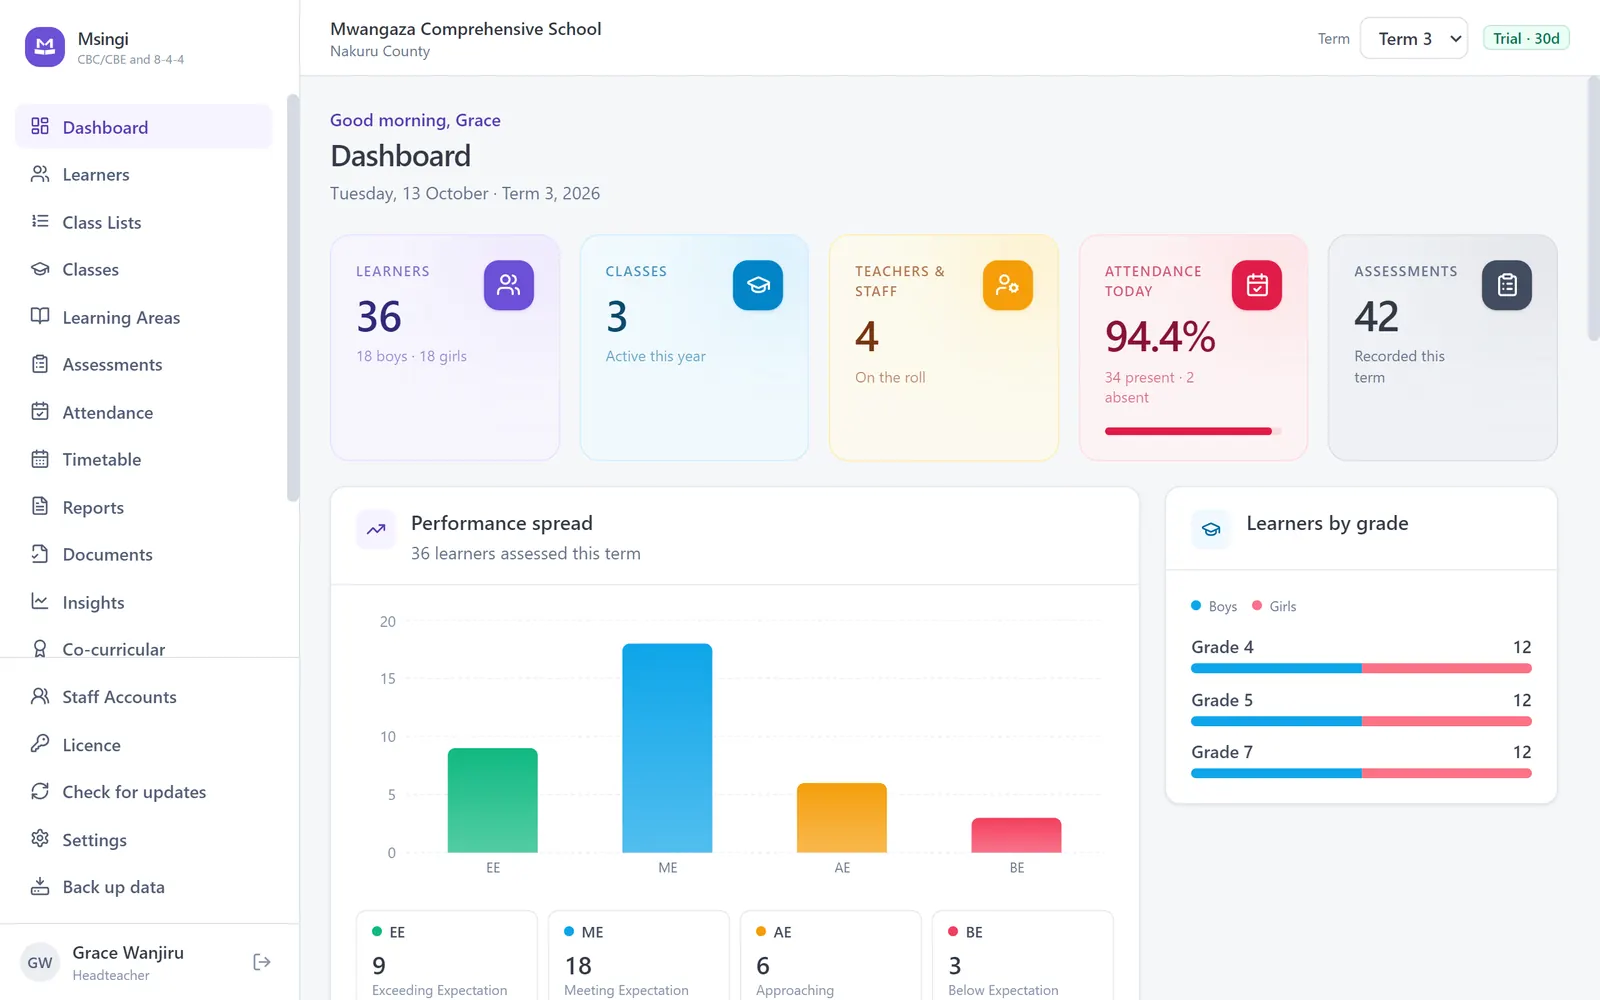Click the Grade 4 boys/girls bar
The width and height of the screenshot is (1600, 1000).
(1361, 668)
